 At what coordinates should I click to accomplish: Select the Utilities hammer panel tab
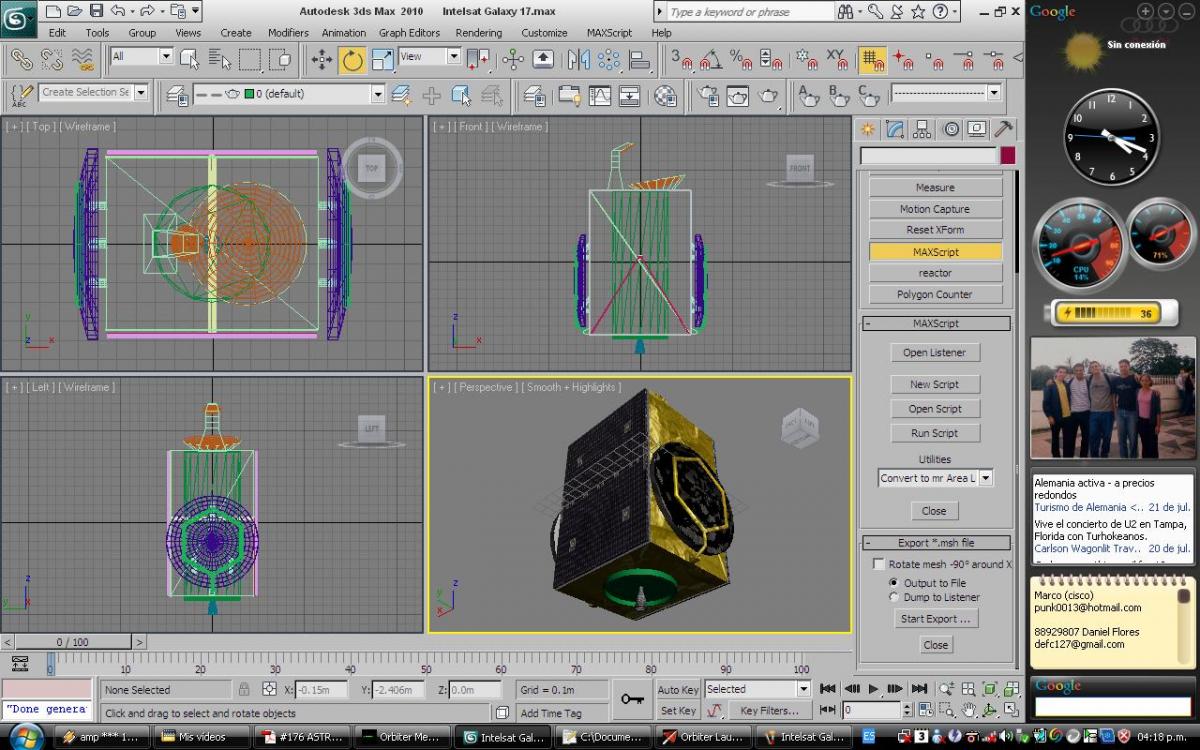click(1003, 129)
